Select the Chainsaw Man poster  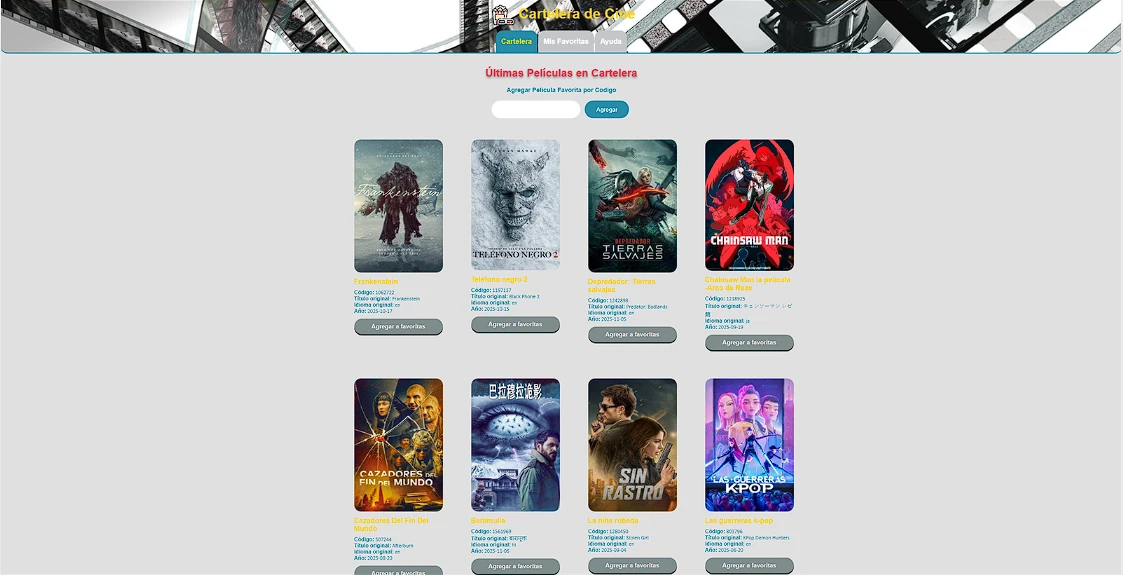point(749,205)
